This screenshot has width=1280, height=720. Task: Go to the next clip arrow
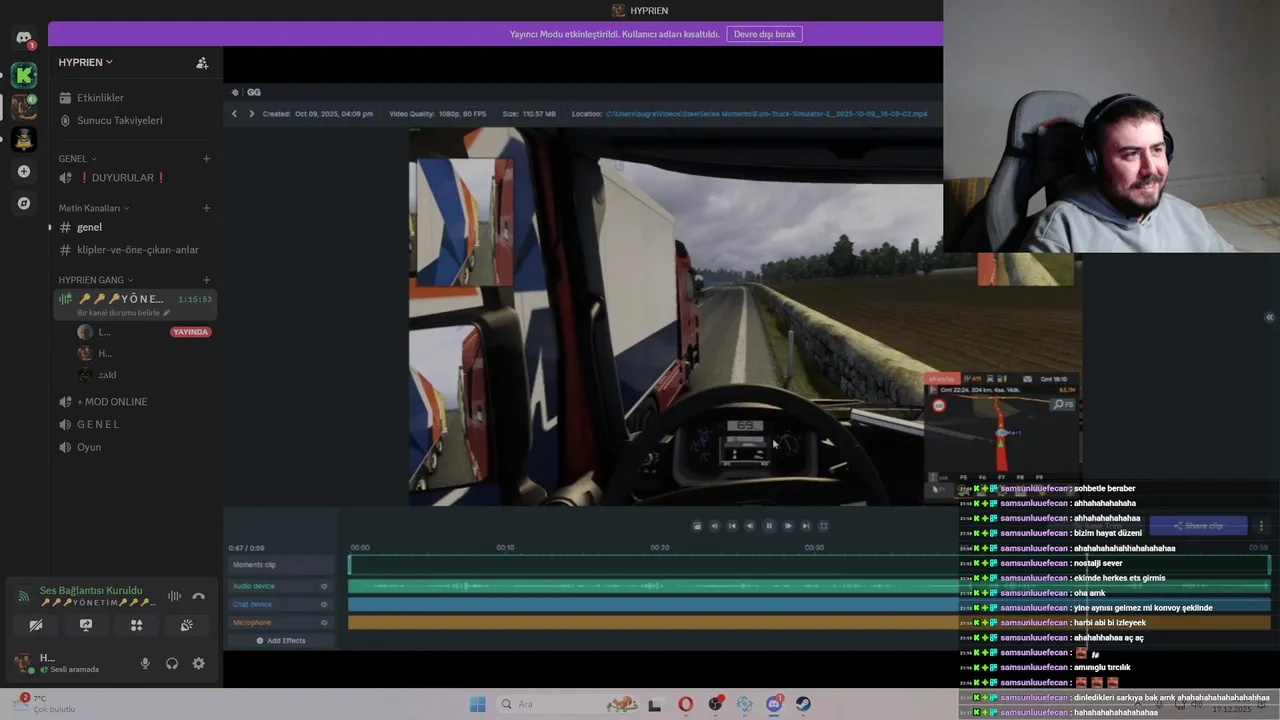pos(251,114)
